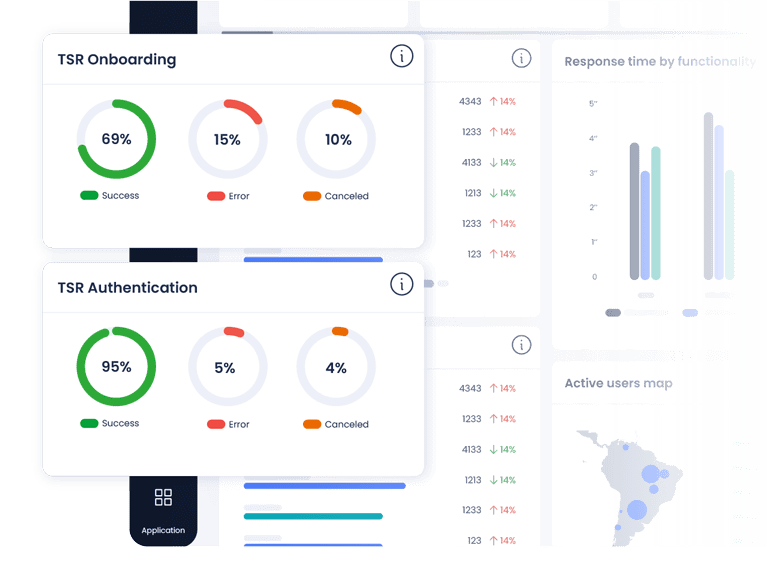768x577 pixels.
Task: Open info icon on TSR Onboarding card
Action: (401, 56)
